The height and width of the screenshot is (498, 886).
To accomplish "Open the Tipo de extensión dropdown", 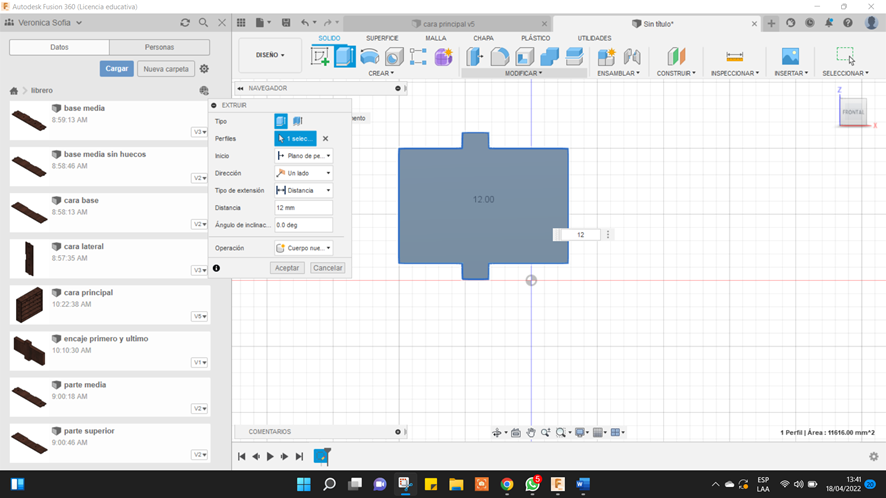I will (303, 190).
